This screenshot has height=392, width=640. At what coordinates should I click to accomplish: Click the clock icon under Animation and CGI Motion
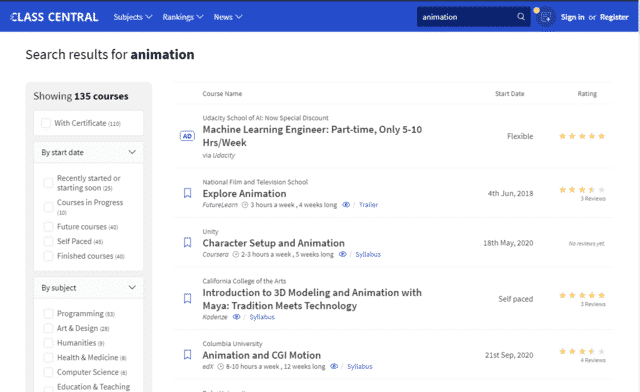coord(220,367)
